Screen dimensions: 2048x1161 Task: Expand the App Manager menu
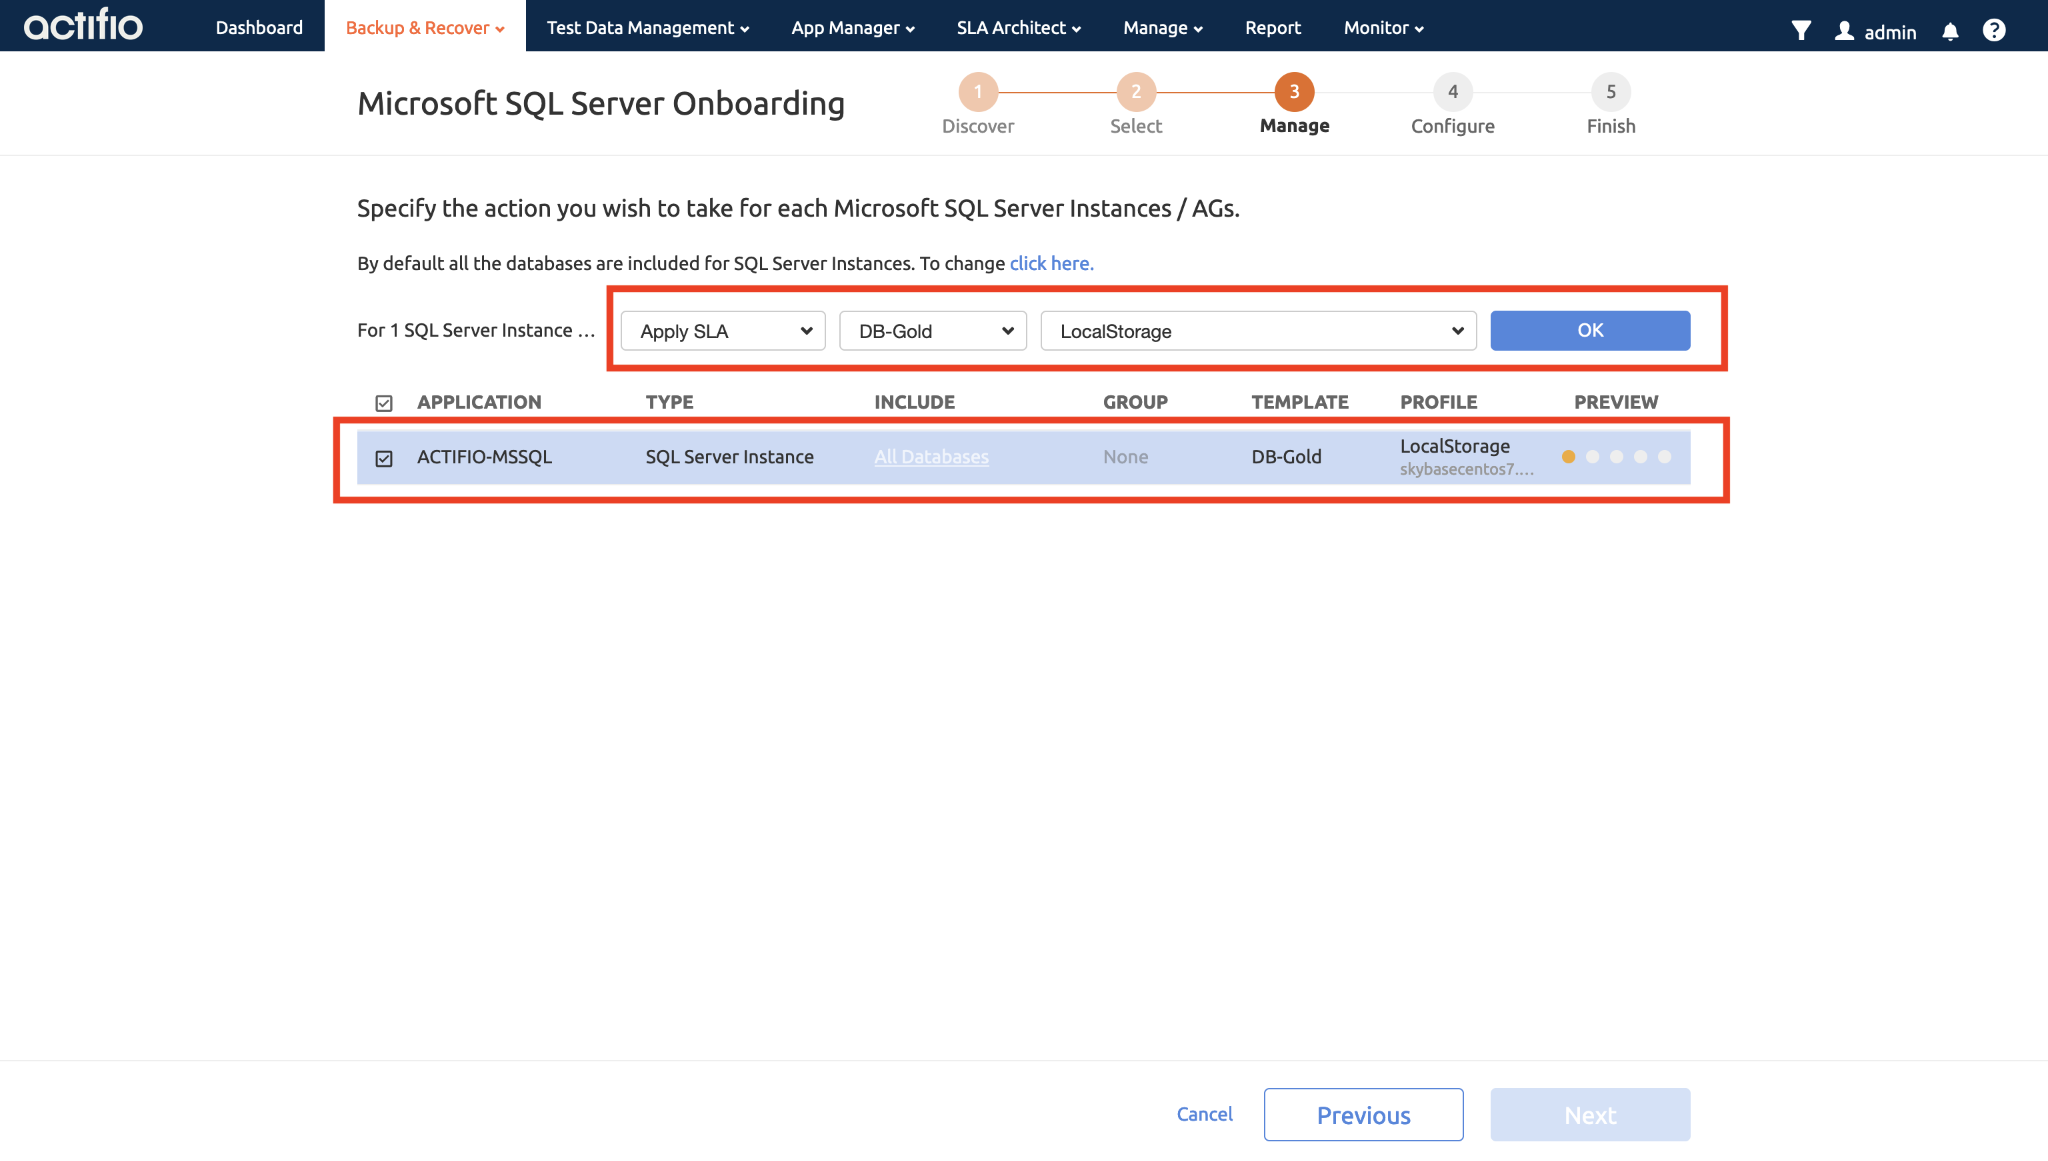click(x=853, y=27)
